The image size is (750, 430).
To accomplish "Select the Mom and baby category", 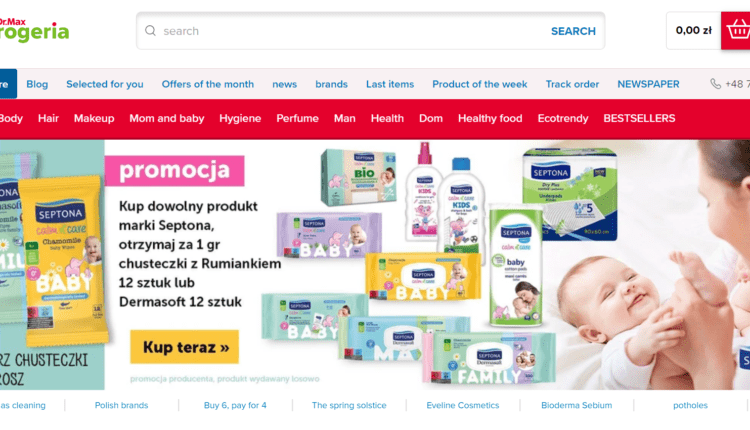I will coord(166,118).
